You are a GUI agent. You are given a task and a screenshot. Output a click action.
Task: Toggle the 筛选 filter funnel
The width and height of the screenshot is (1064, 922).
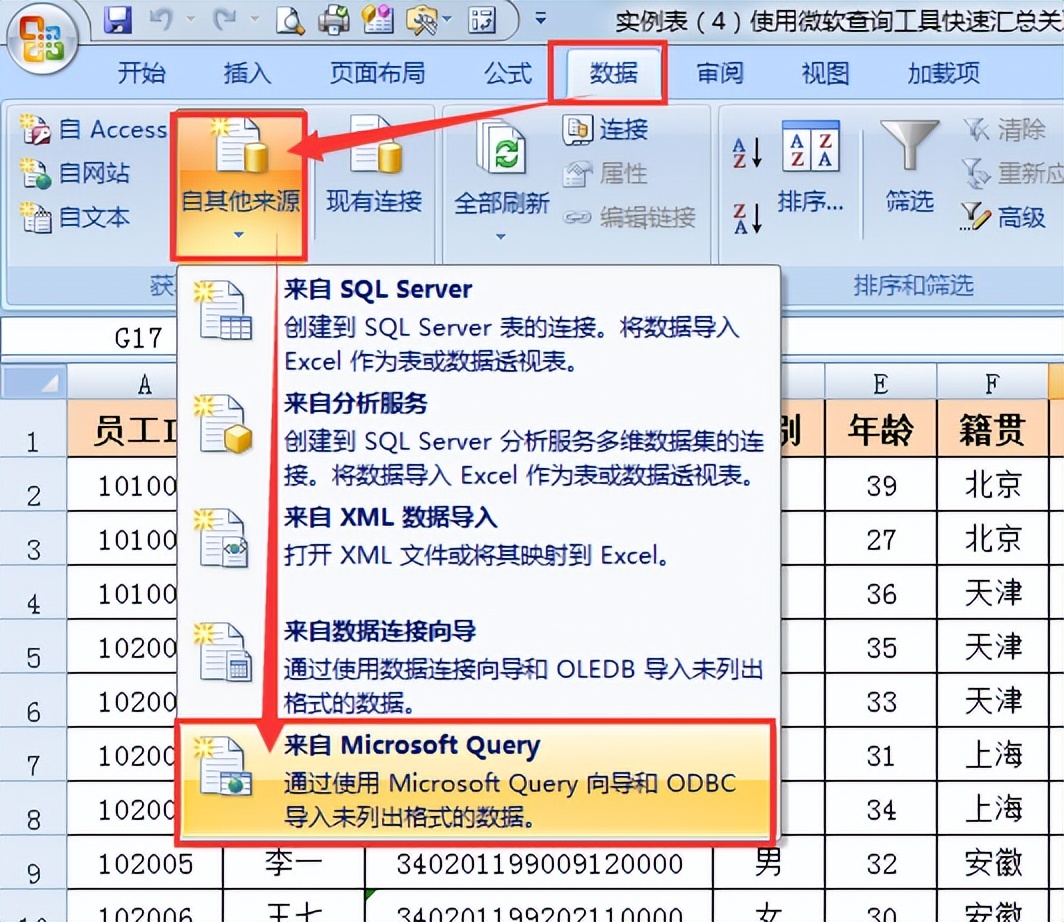909,167
